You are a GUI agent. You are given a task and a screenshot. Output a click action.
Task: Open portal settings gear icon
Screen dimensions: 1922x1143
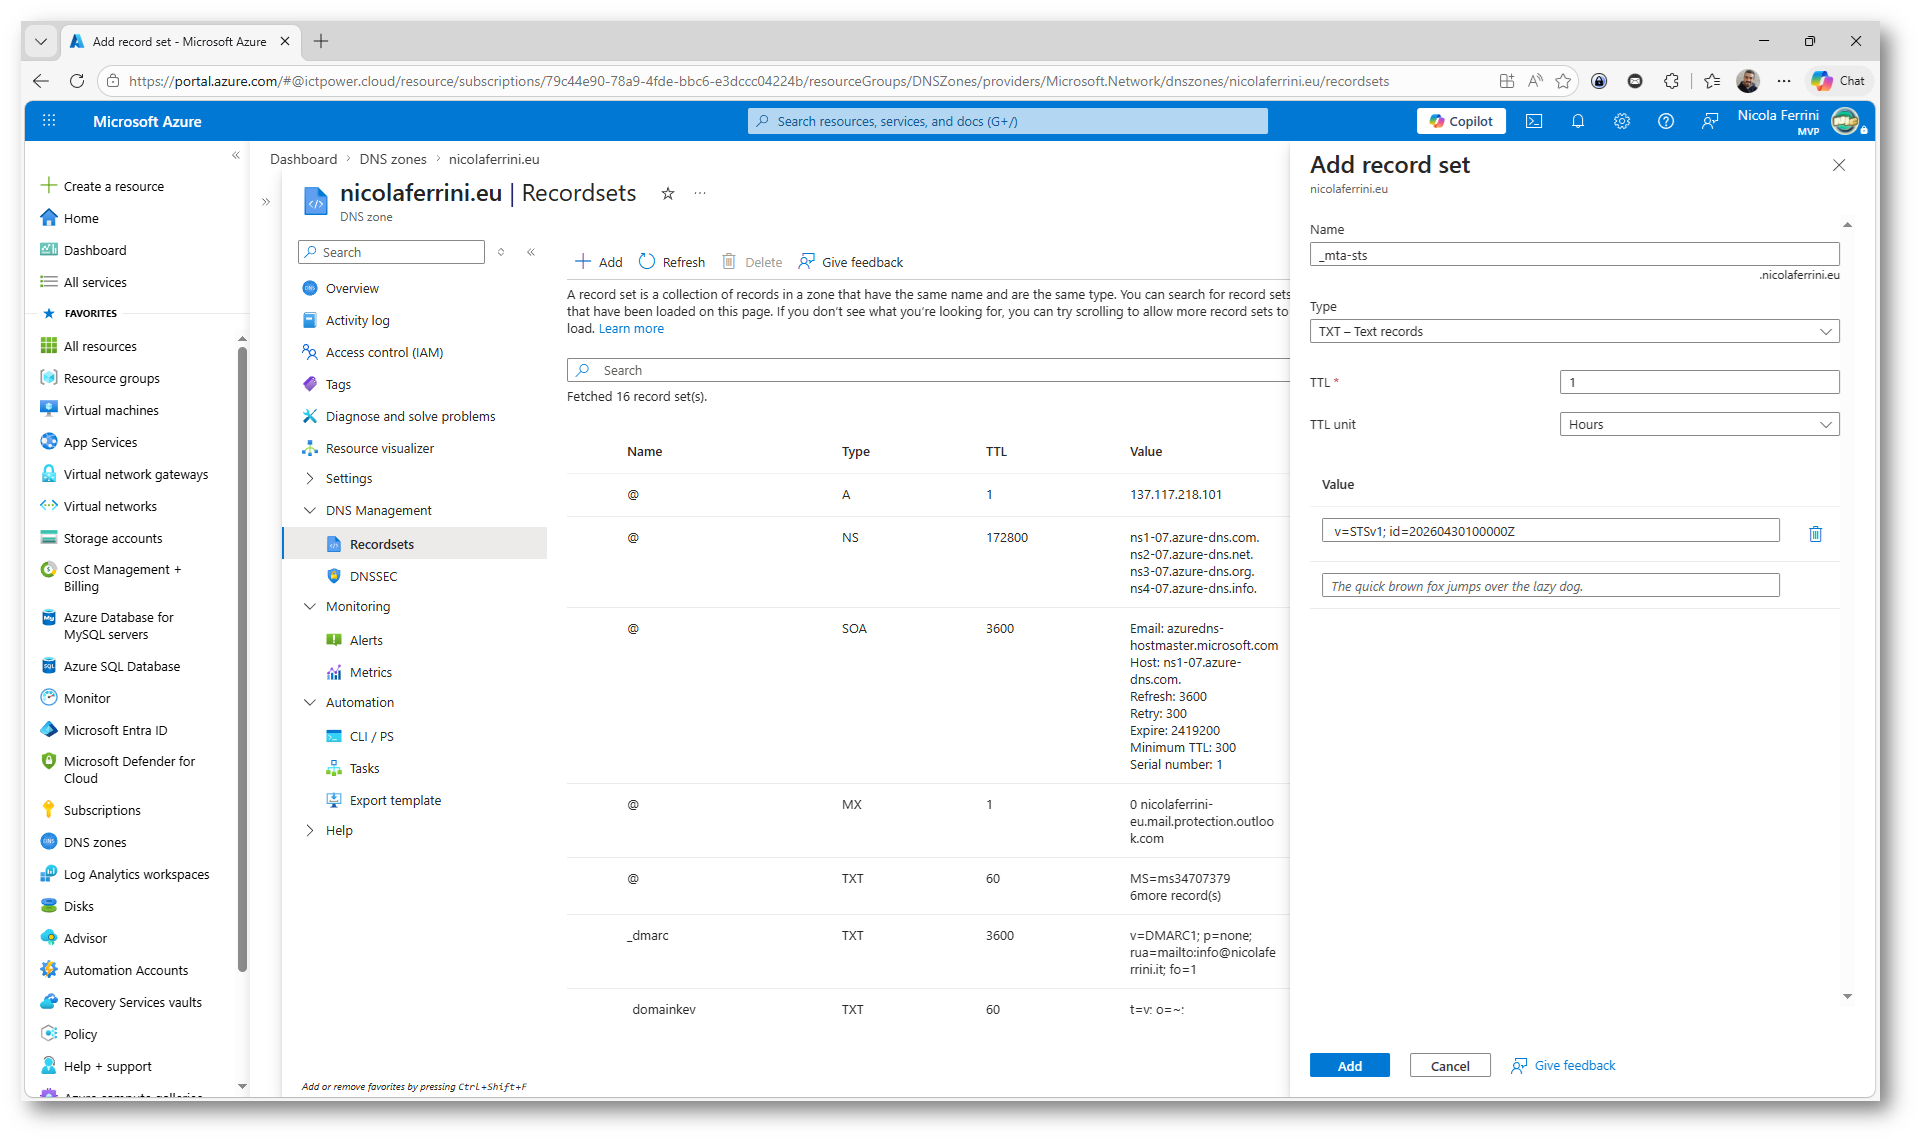[1621, 121]
